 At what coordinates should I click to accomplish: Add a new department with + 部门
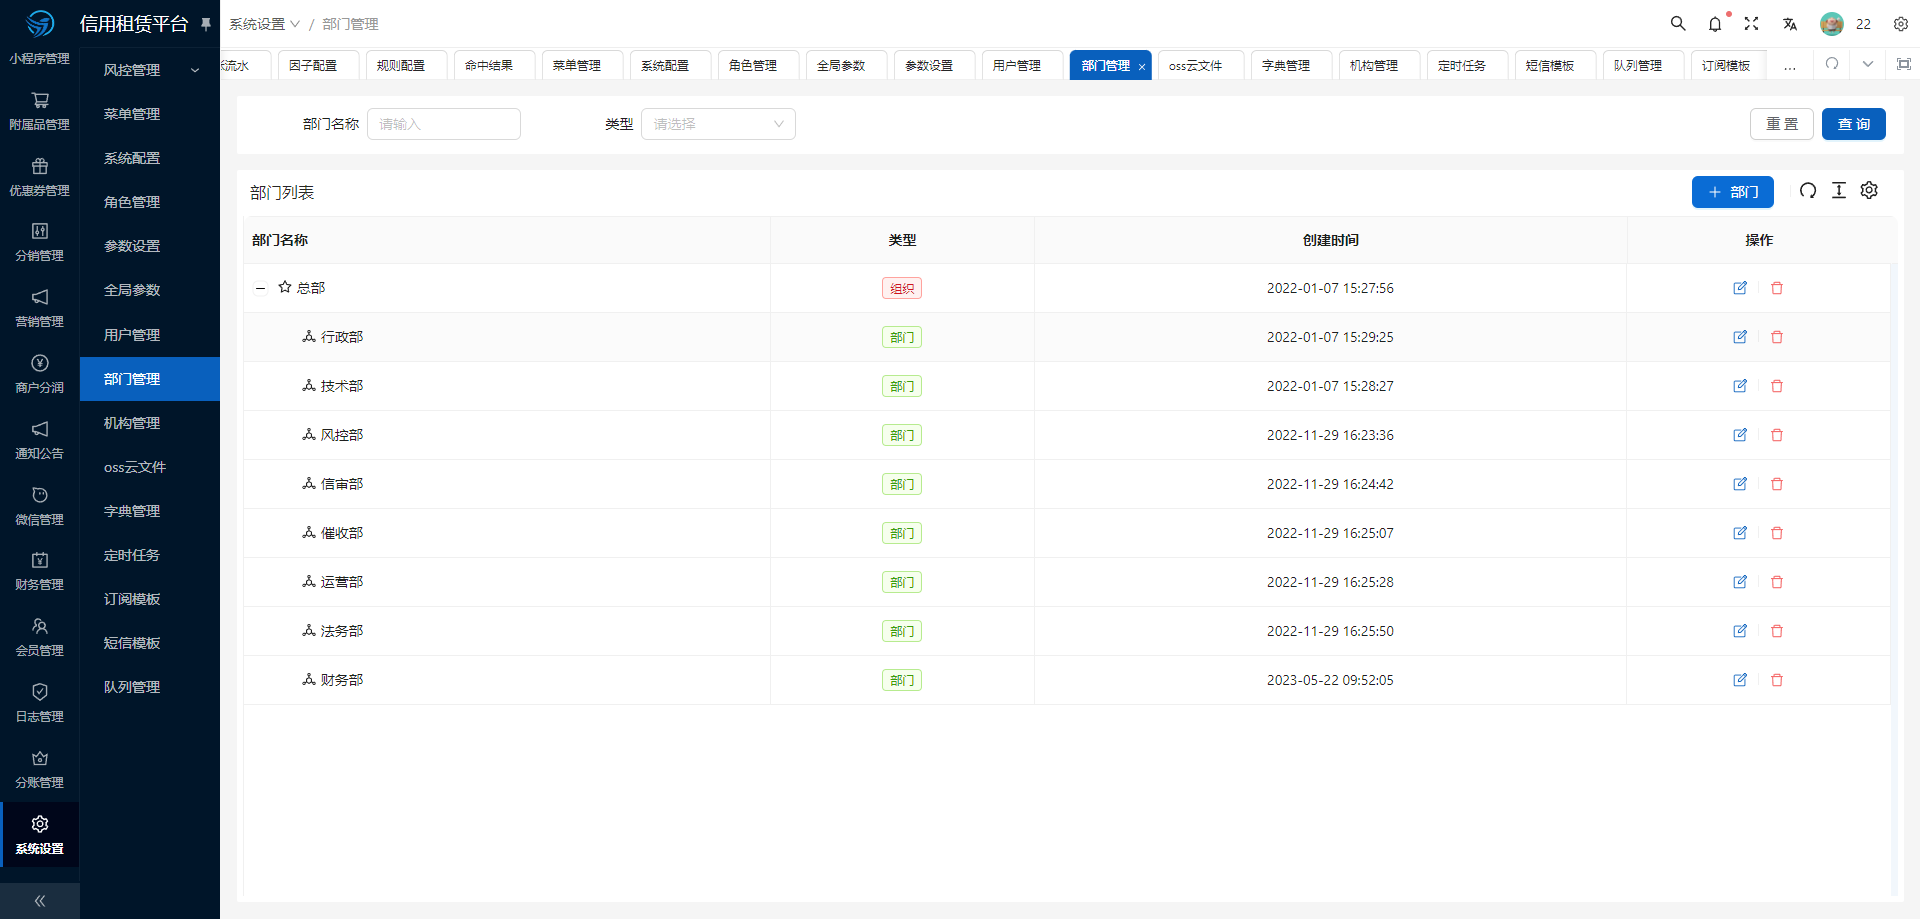(x=1732, y=192)
